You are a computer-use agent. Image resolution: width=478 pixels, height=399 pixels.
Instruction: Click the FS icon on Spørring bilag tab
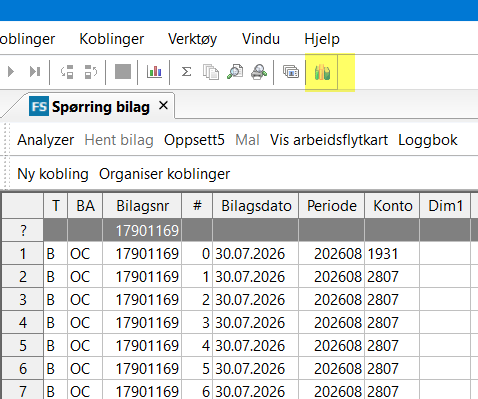point(39,106)
